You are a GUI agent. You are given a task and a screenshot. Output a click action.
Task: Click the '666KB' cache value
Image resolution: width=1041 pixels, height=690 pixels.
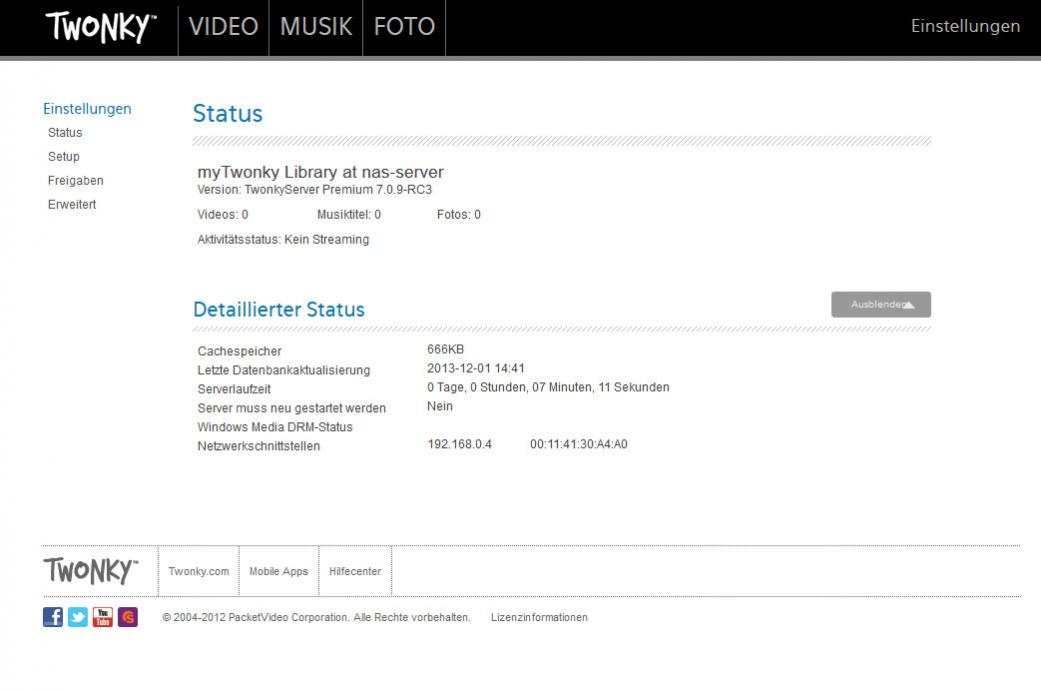(445, 349)
